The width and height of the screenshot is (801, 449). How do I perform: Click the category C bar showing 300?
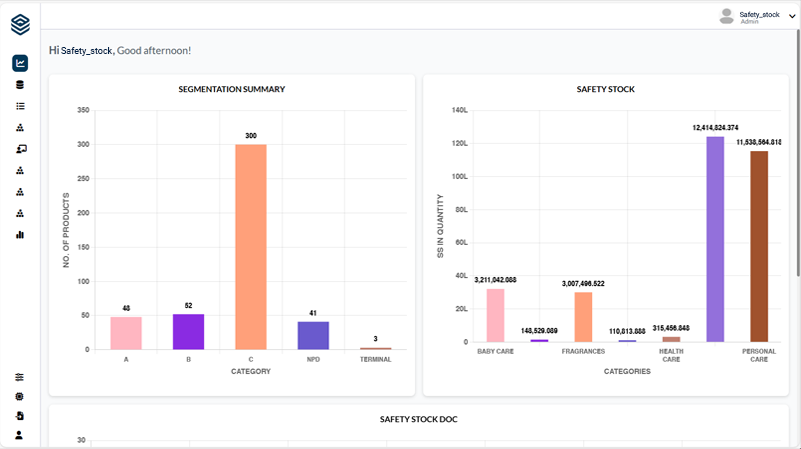pos(251,247)
